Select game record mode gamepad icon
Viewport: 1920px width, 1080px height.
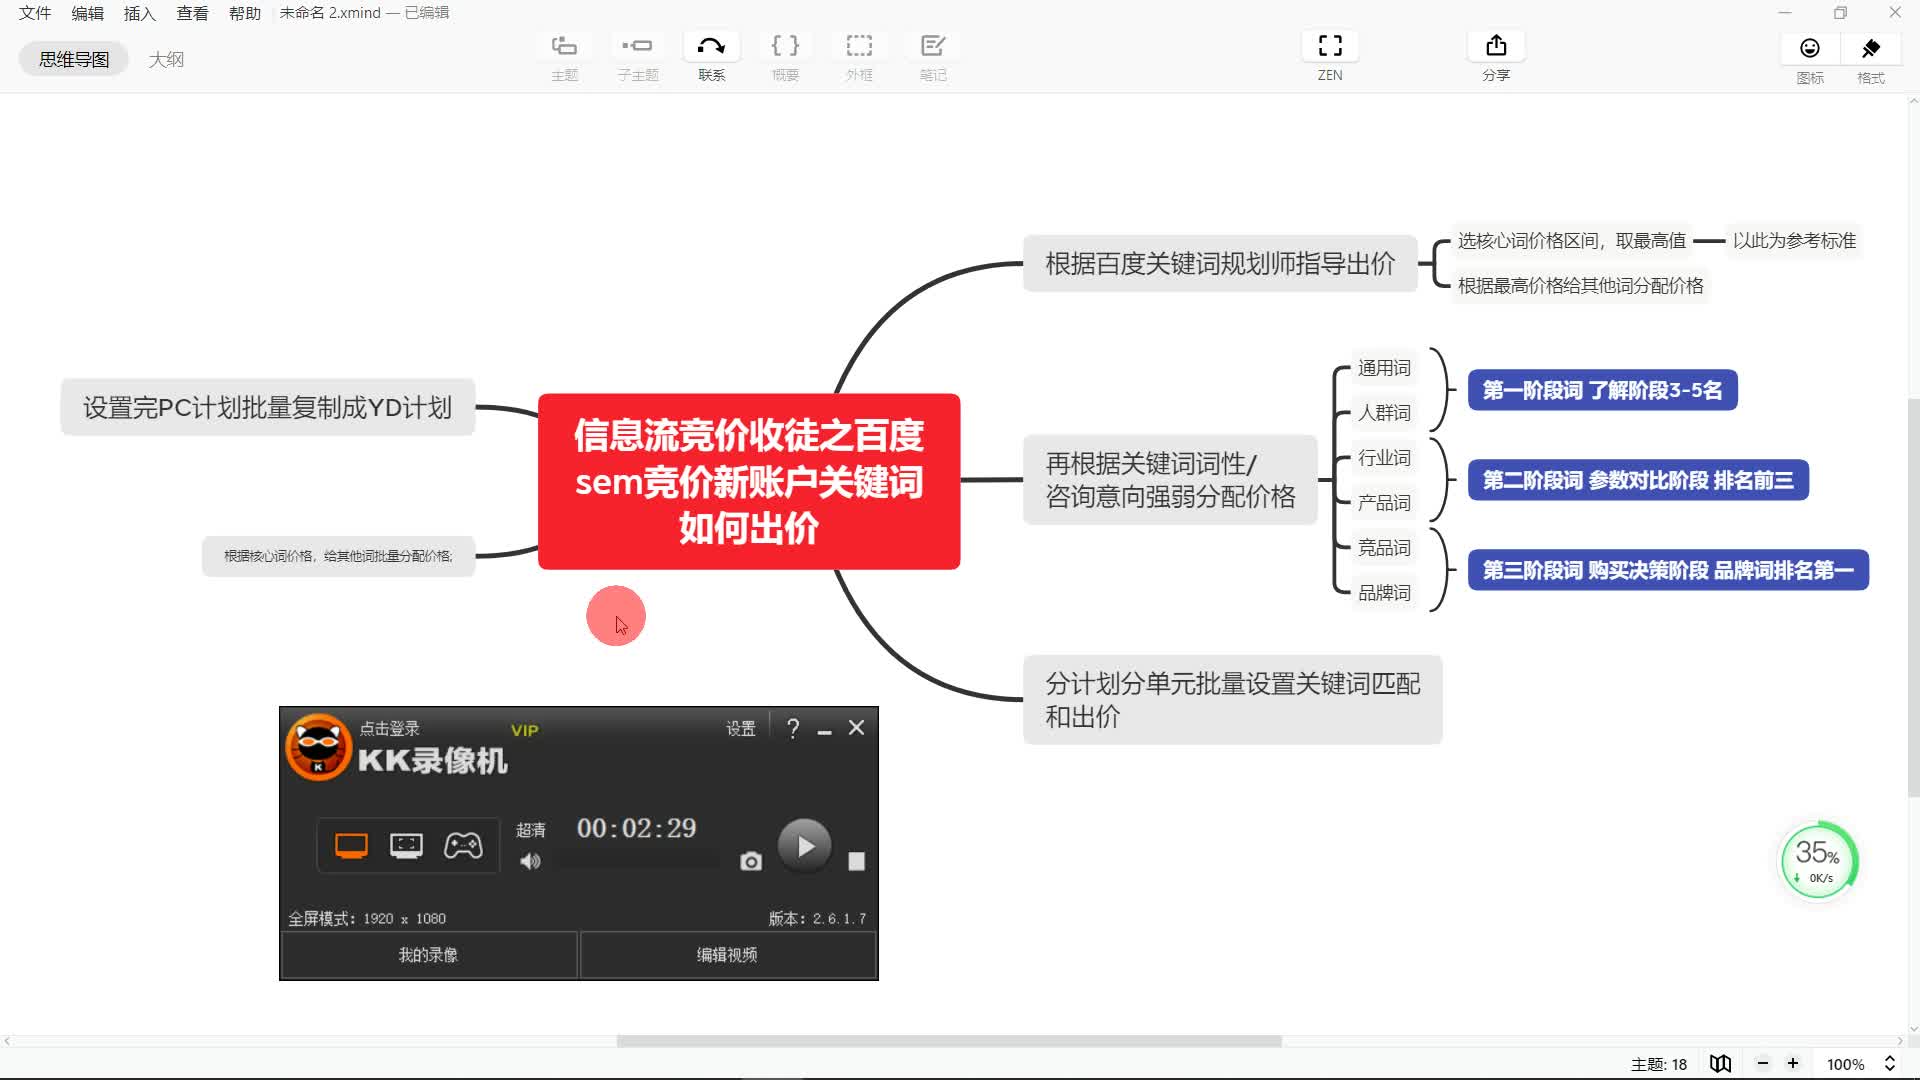(463, 846)
